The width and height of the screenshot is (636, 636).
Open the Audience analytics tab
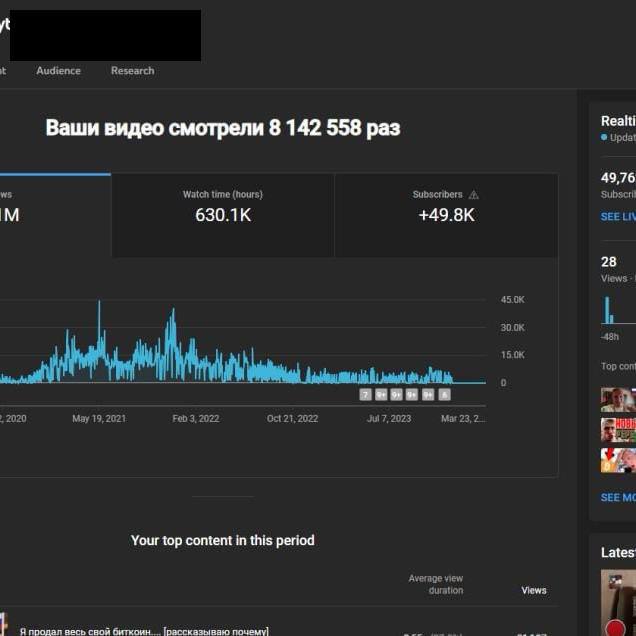(58, 71)
